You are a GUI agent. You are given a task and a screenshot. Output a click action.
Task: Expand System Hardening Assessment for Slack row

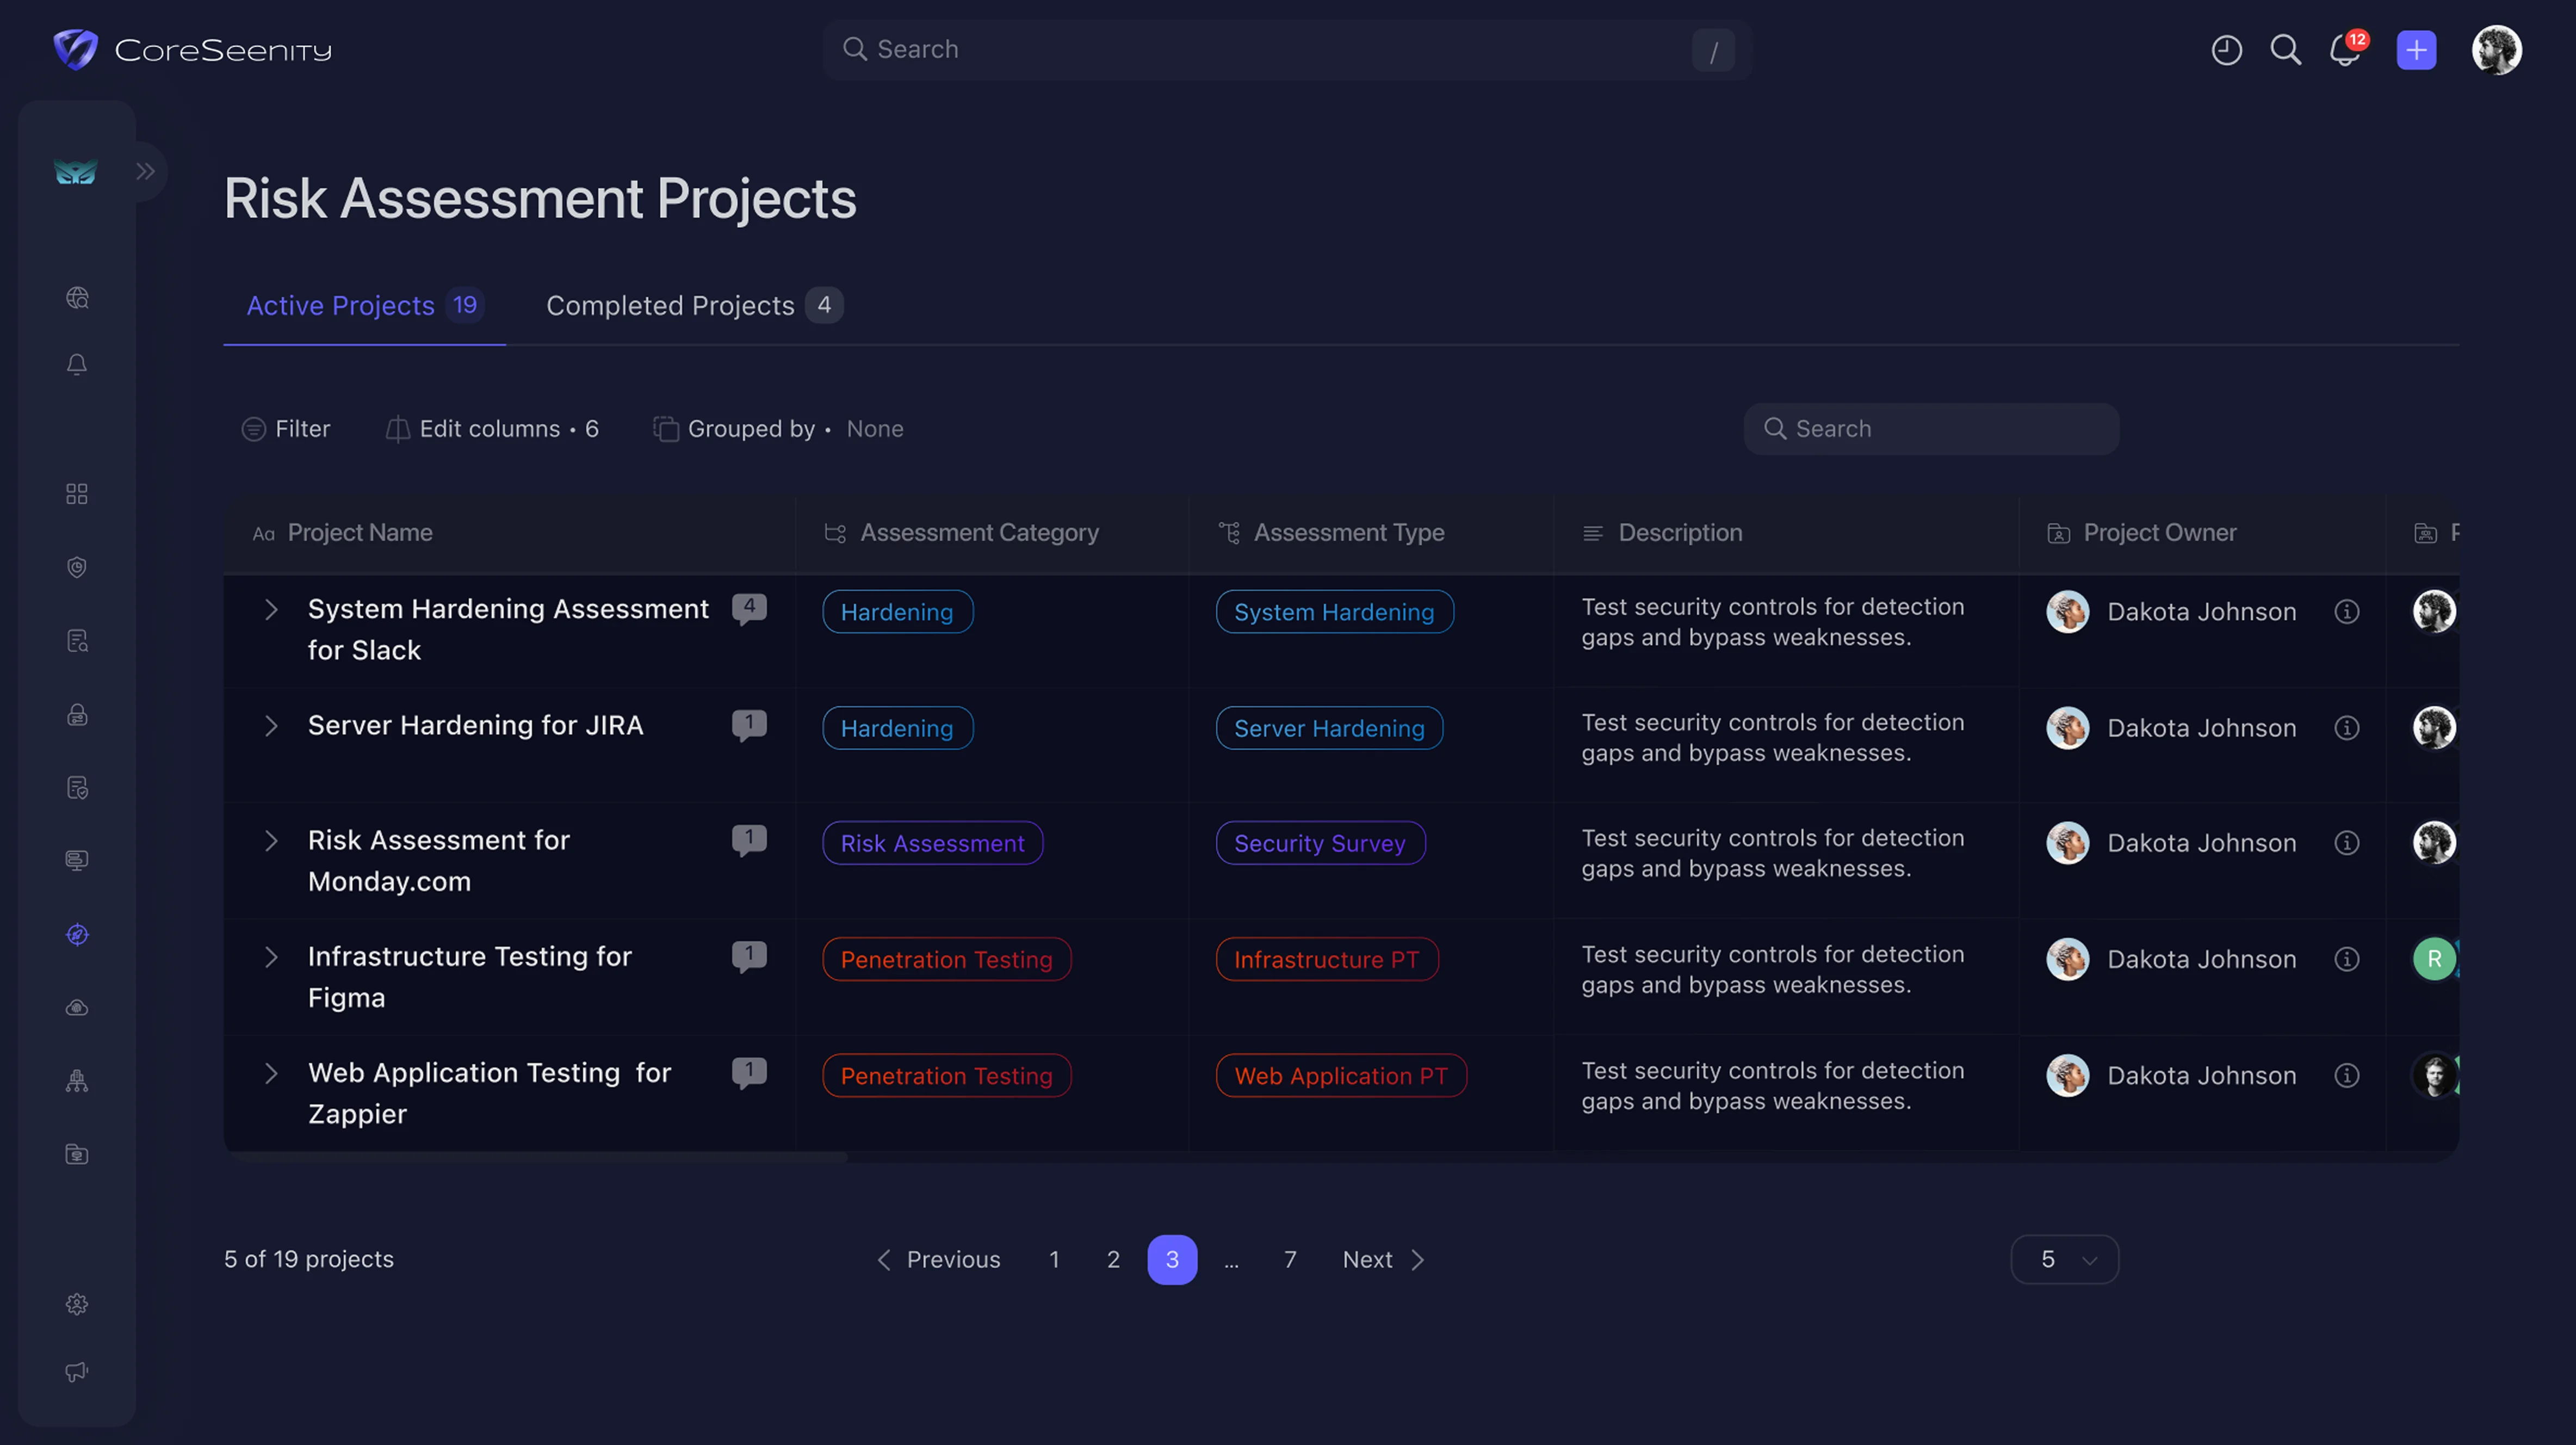271,609
